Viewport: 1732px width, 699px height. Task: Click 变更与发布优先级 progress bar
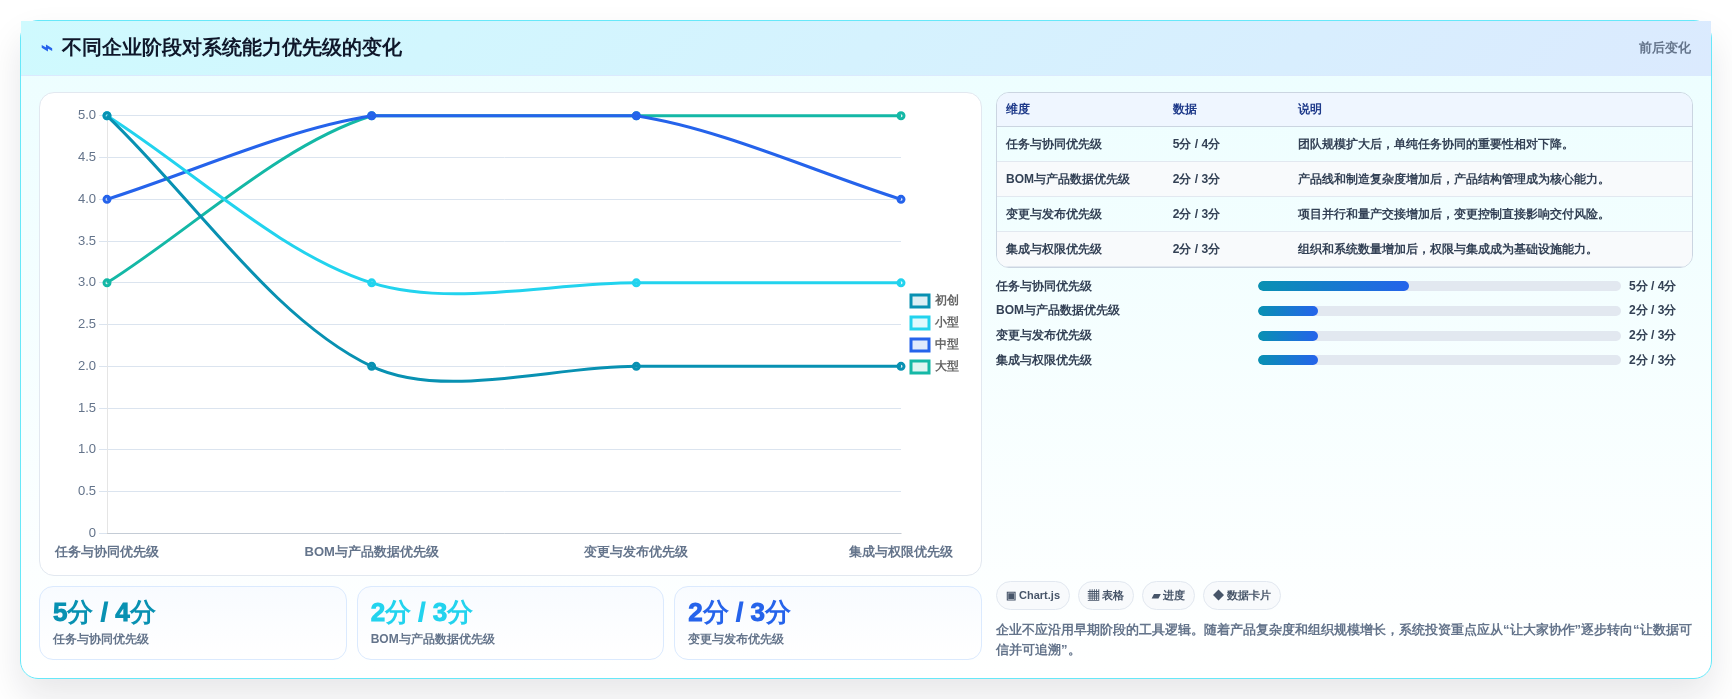point(1439,336)
